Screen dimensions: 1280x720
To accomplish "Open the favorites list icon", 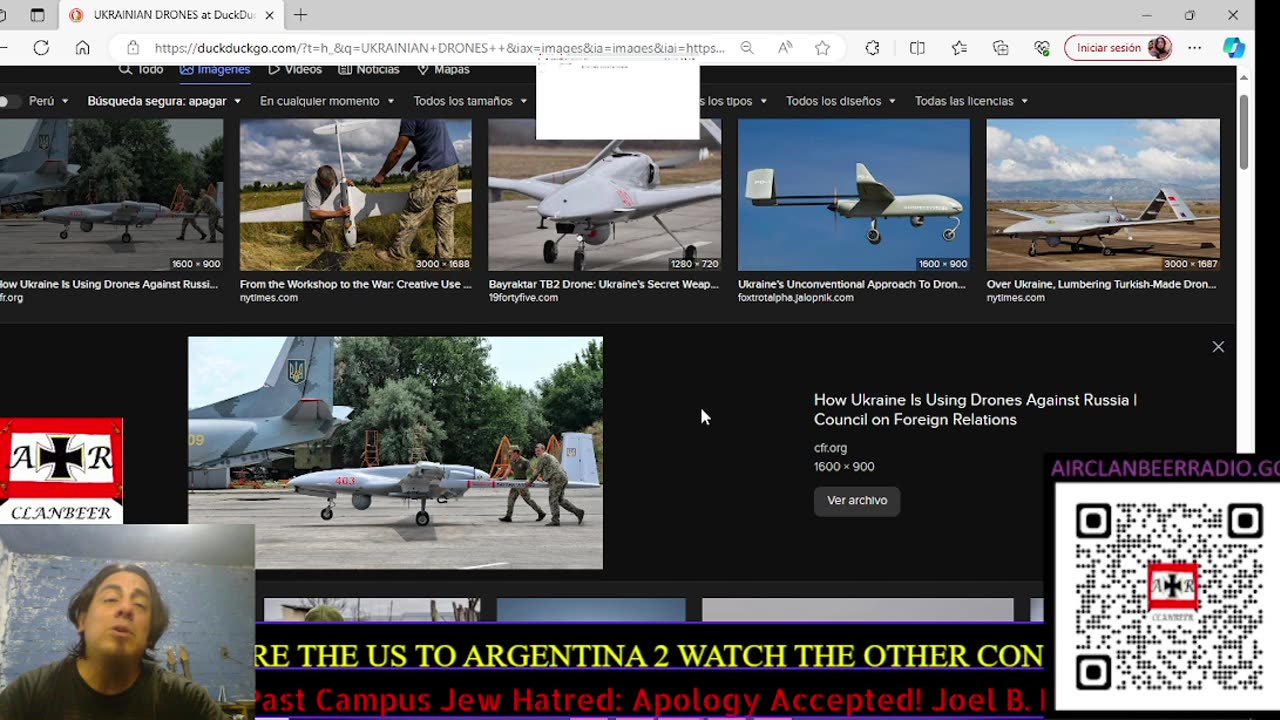I will point(959,48).
